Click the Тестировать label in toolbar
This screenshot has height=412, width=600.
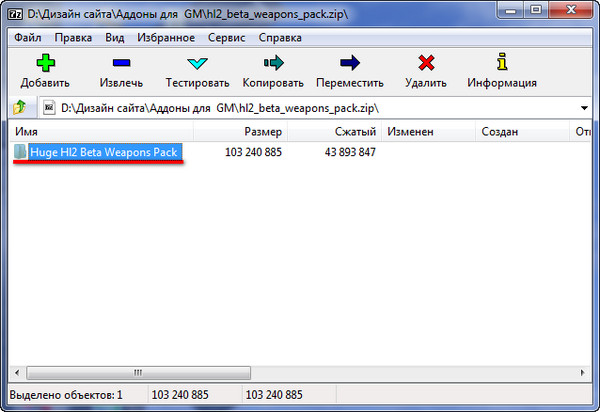tap(197, 83)
